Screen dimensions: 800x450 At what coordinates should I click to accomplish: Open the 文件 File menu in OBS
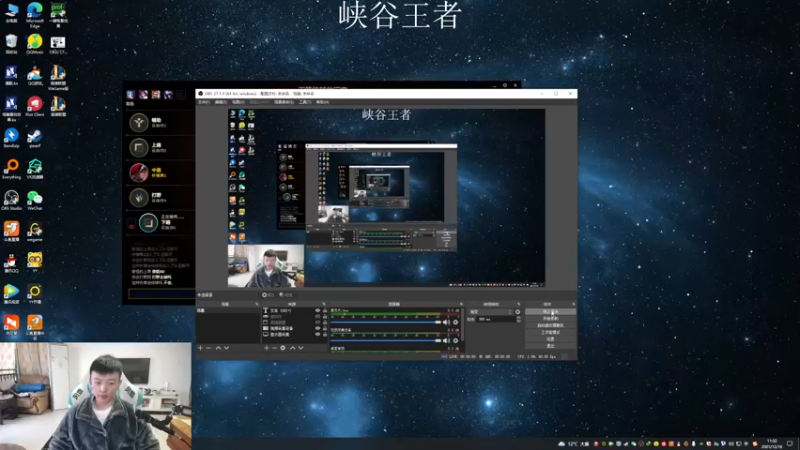point(204,102)
